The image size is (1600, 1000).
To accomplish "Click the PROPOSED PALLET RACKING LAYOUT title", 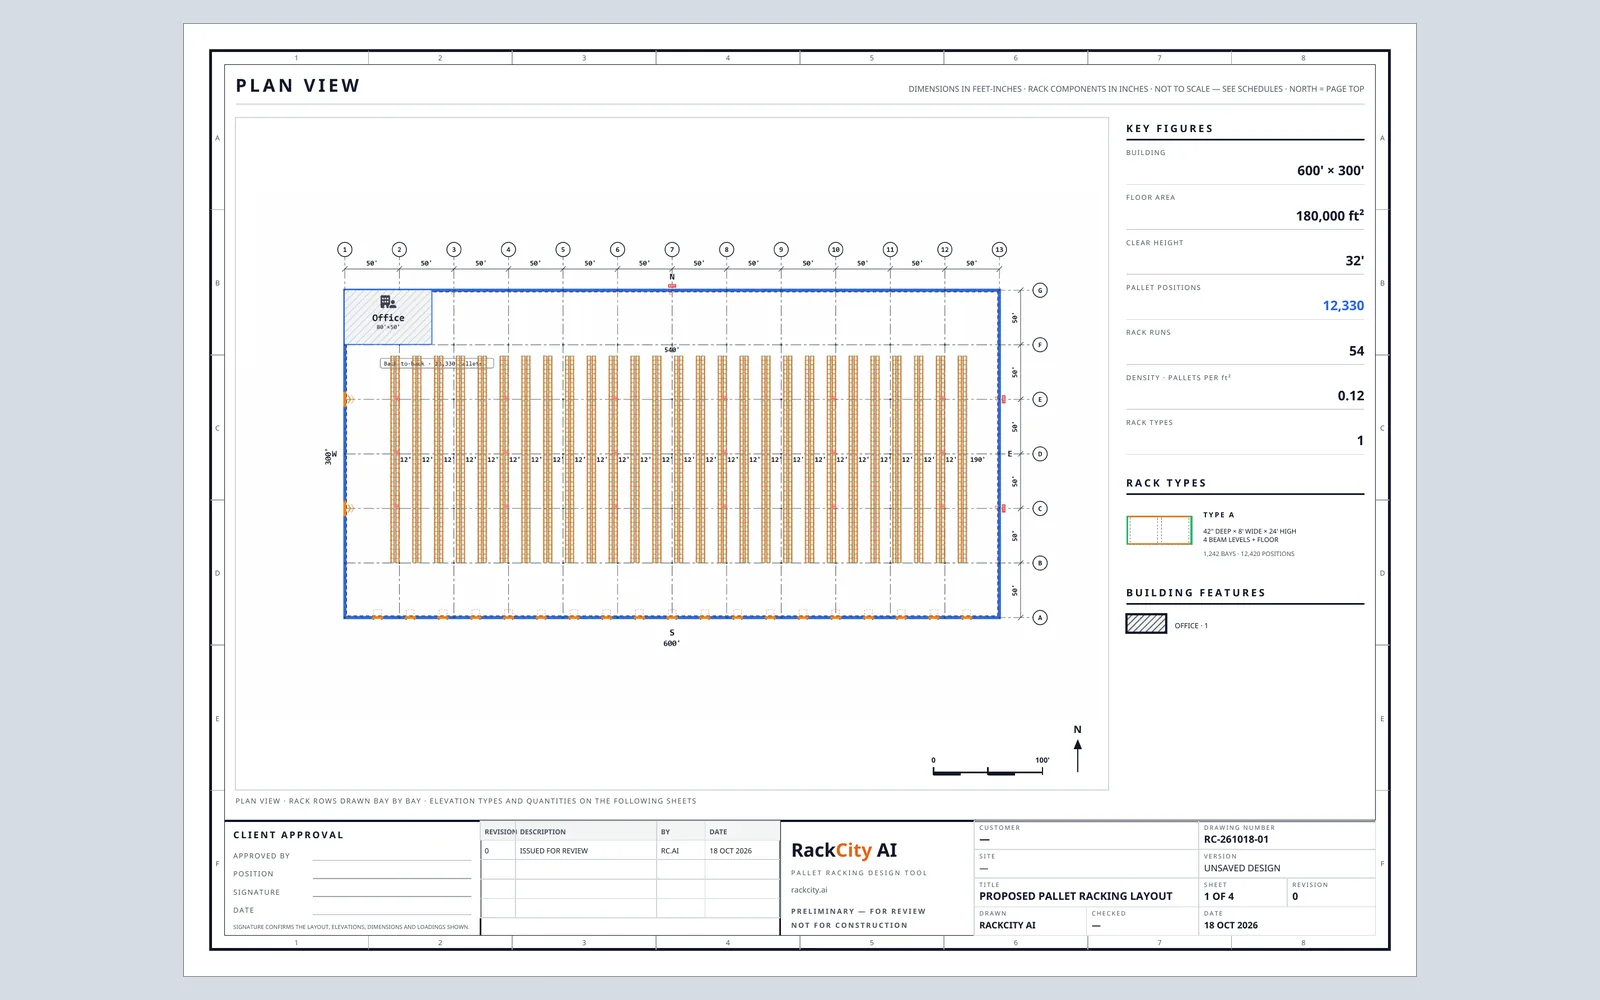I will tap(1076, 896).
